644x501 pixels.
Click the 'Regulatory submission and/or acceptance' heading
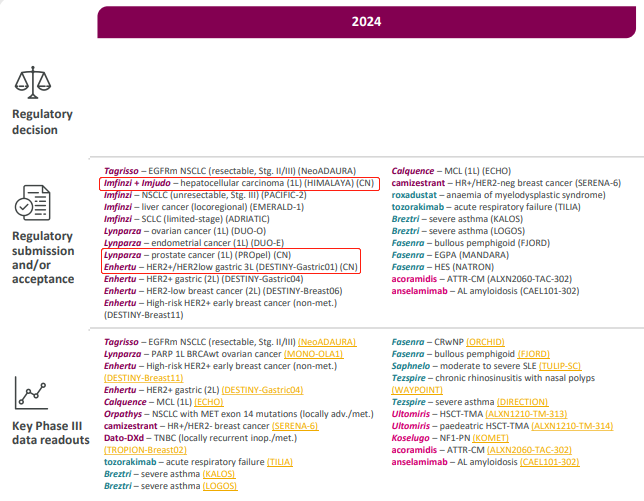click(x=43, y=257)
